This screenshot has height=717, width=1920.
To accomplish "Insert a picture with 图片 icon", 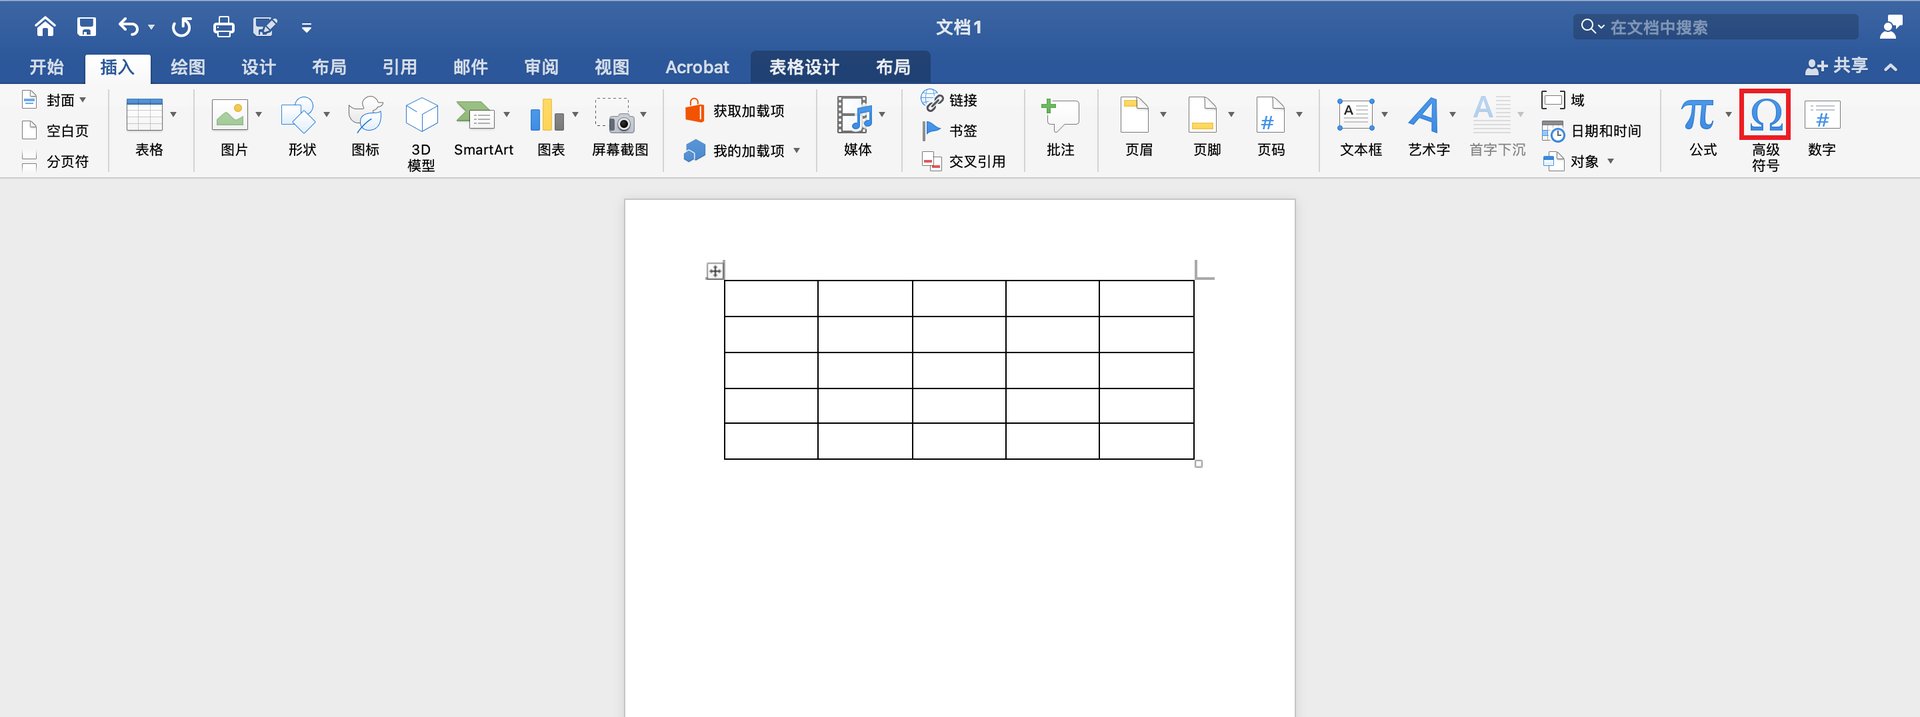I will pos(235,128).
